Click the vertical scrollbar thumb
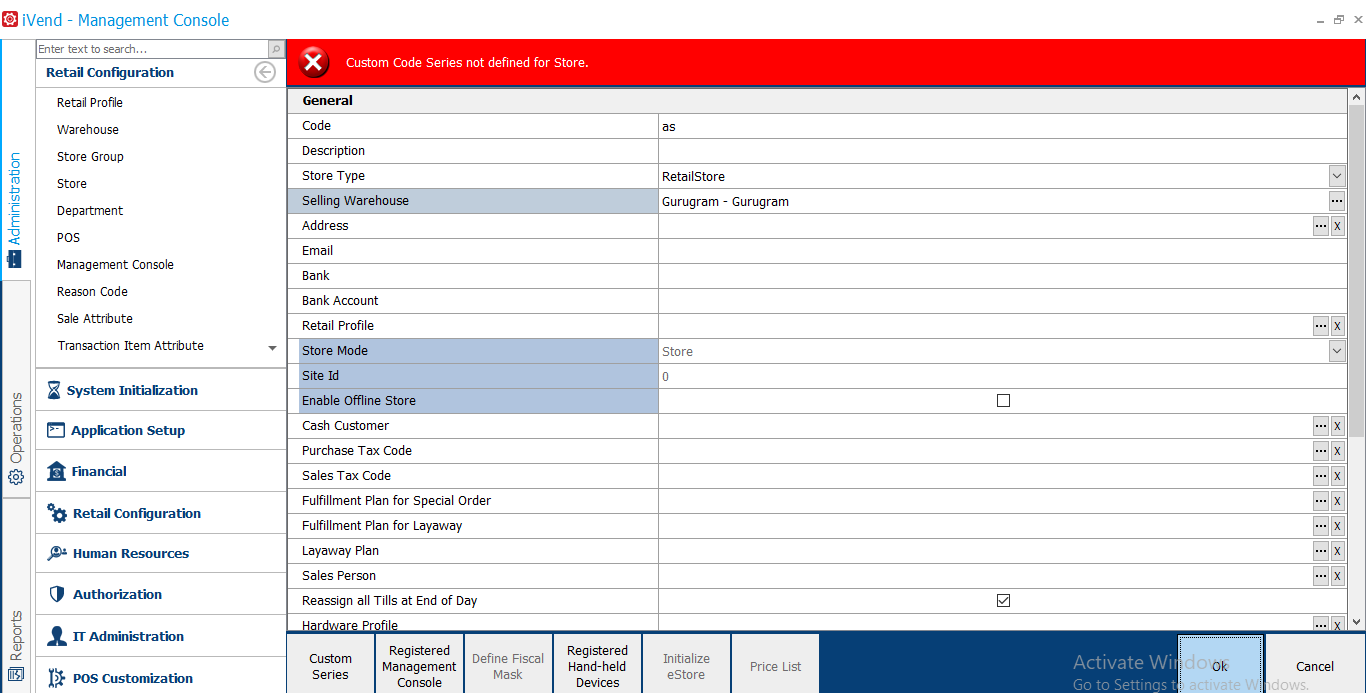Viewport: 1366px width, 693px height. (x=1356, y=270)
